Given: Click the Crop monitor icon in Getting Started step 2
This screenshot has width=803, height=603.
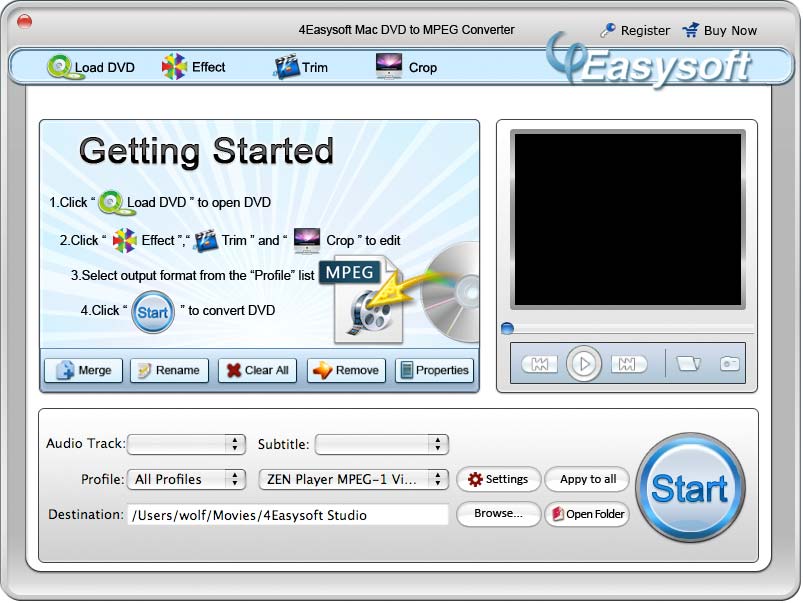Looking at the screenshot, I should pyautogui.click(x=307, y=241).
